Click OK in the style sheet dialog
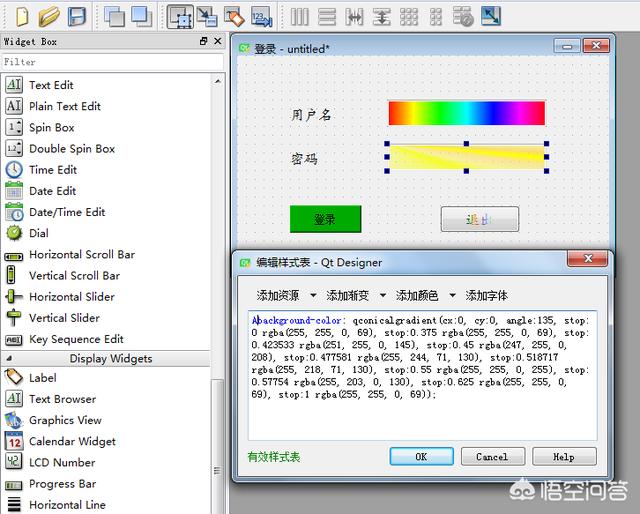 422,456
